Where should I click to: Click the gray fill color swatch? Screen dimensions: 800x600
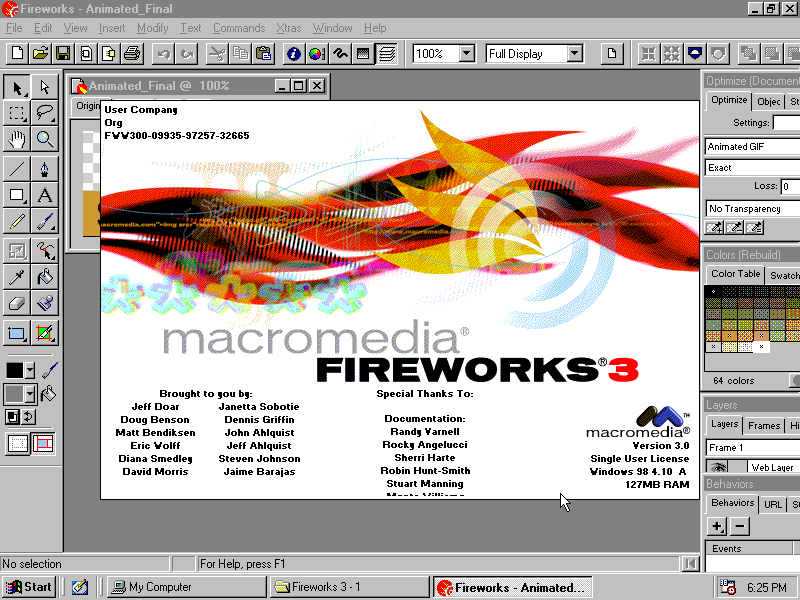coord(14,394)
